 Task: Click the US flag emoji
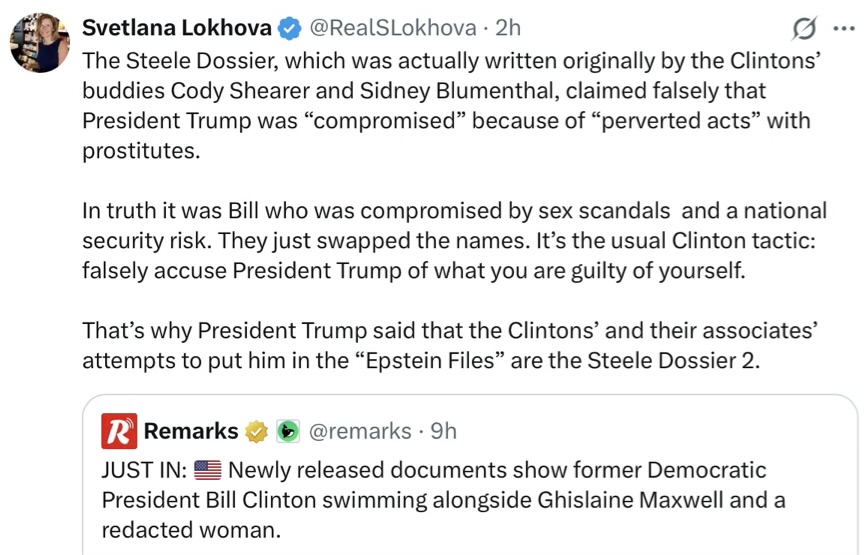(x=207, y=470)
